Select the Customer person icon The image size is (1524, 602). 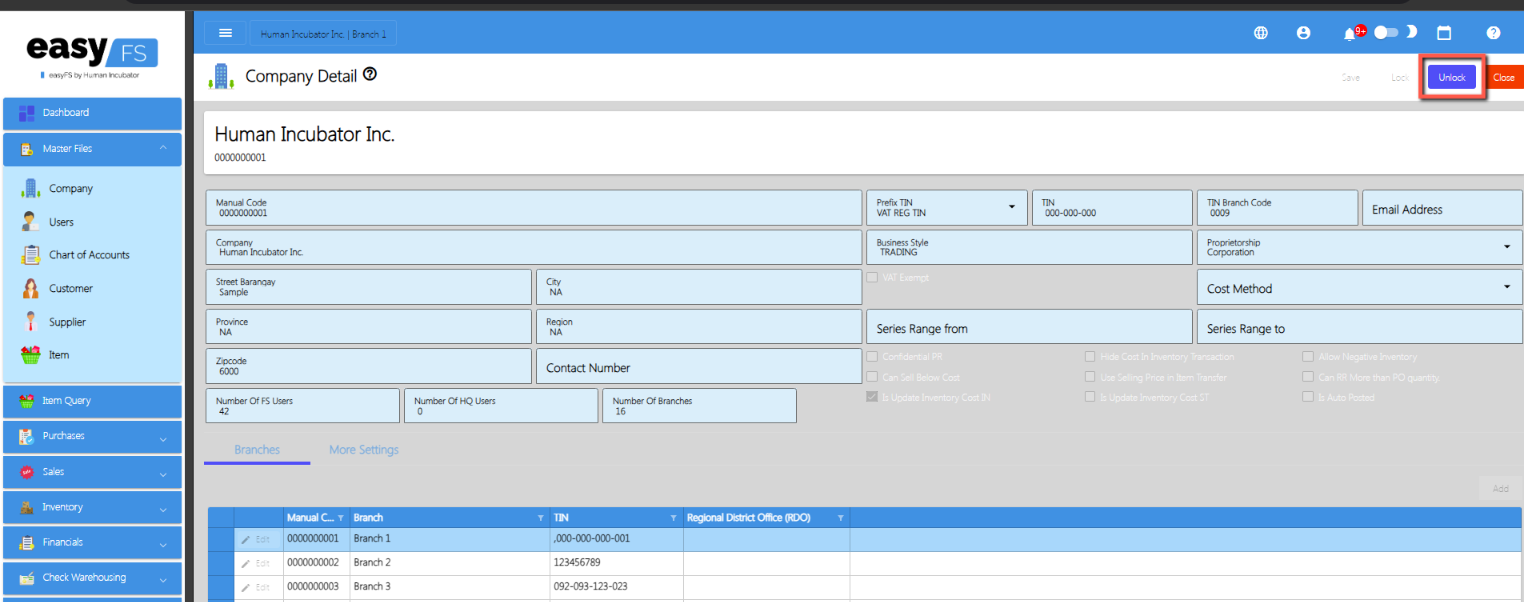click(31, 288)
